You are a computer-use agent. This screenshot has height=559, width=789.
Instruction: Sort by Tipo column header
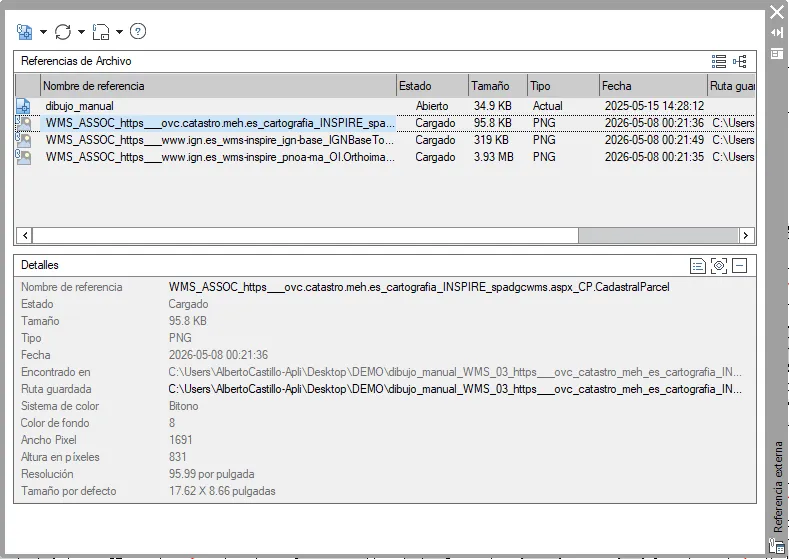click(x=564, y=86)
